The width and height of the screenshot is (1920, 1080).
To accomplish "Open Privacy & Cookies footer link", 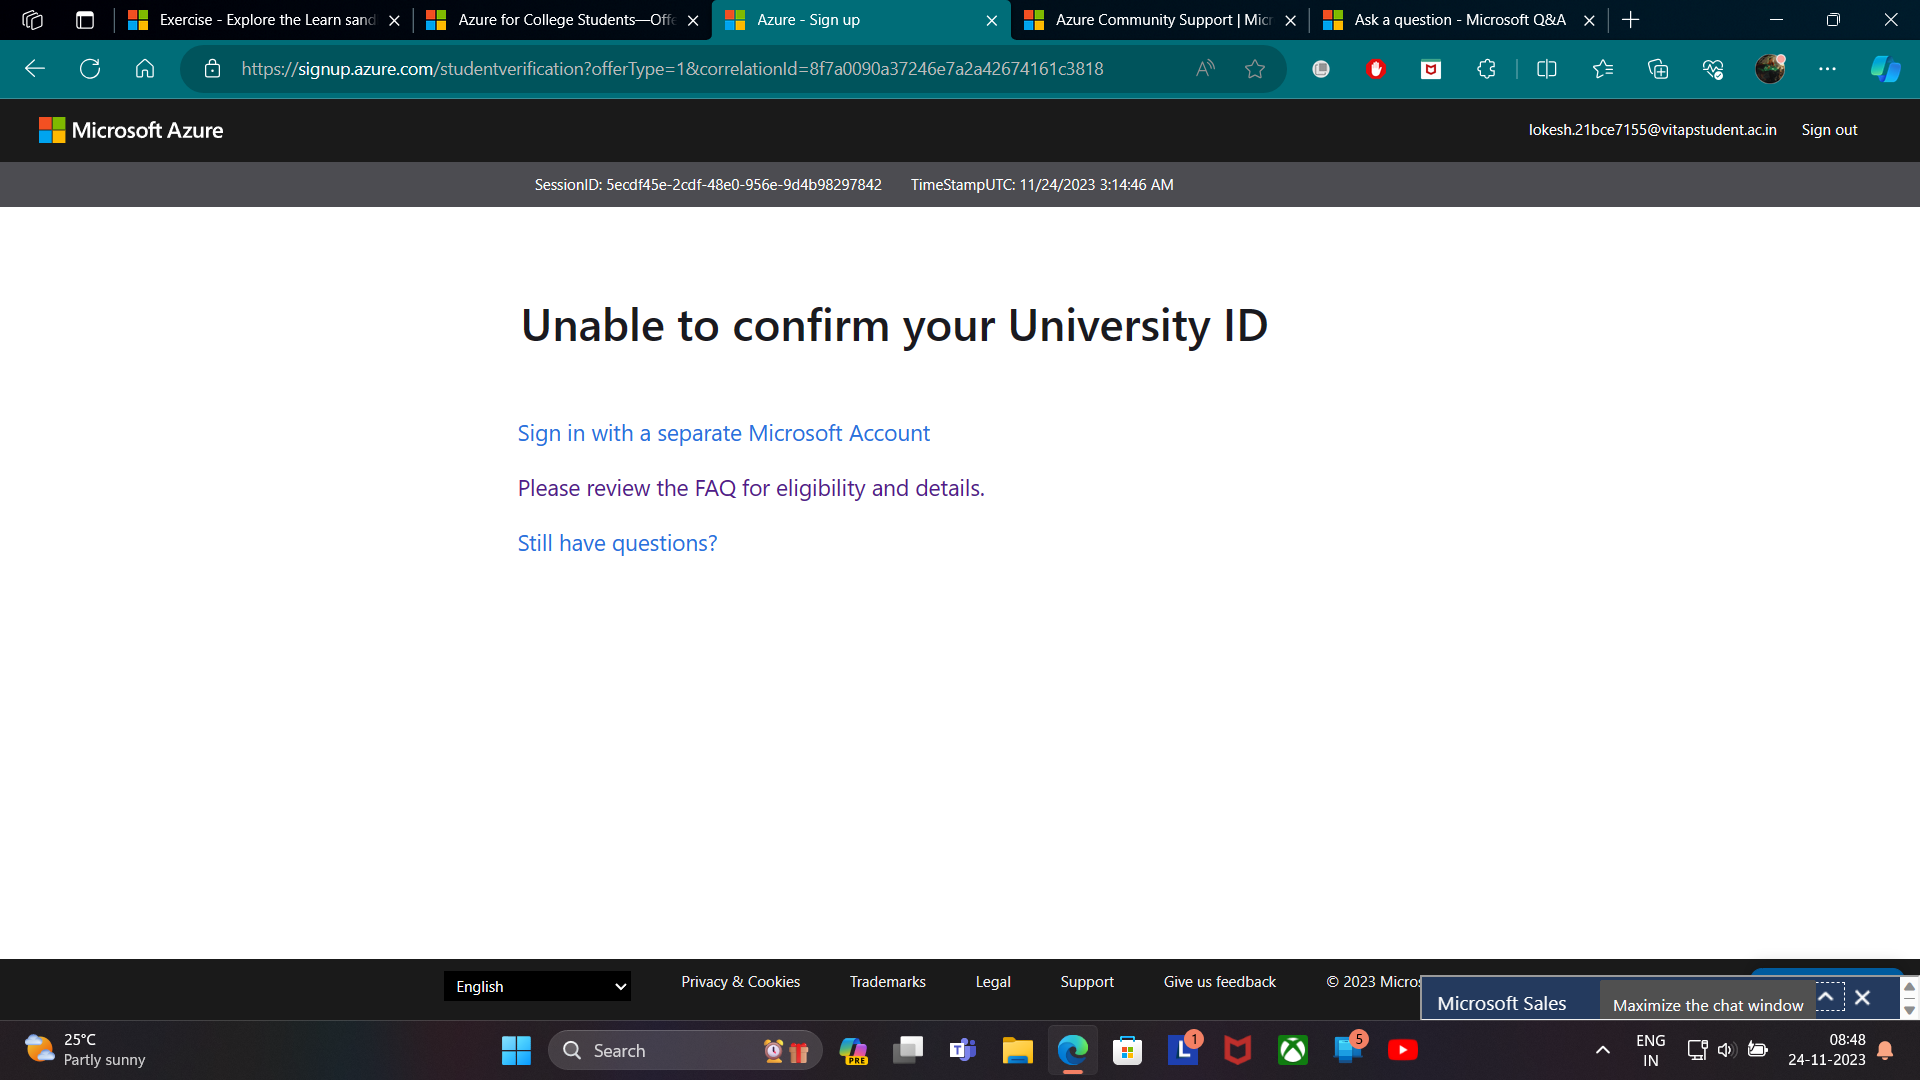I will (x=740, y=982).
